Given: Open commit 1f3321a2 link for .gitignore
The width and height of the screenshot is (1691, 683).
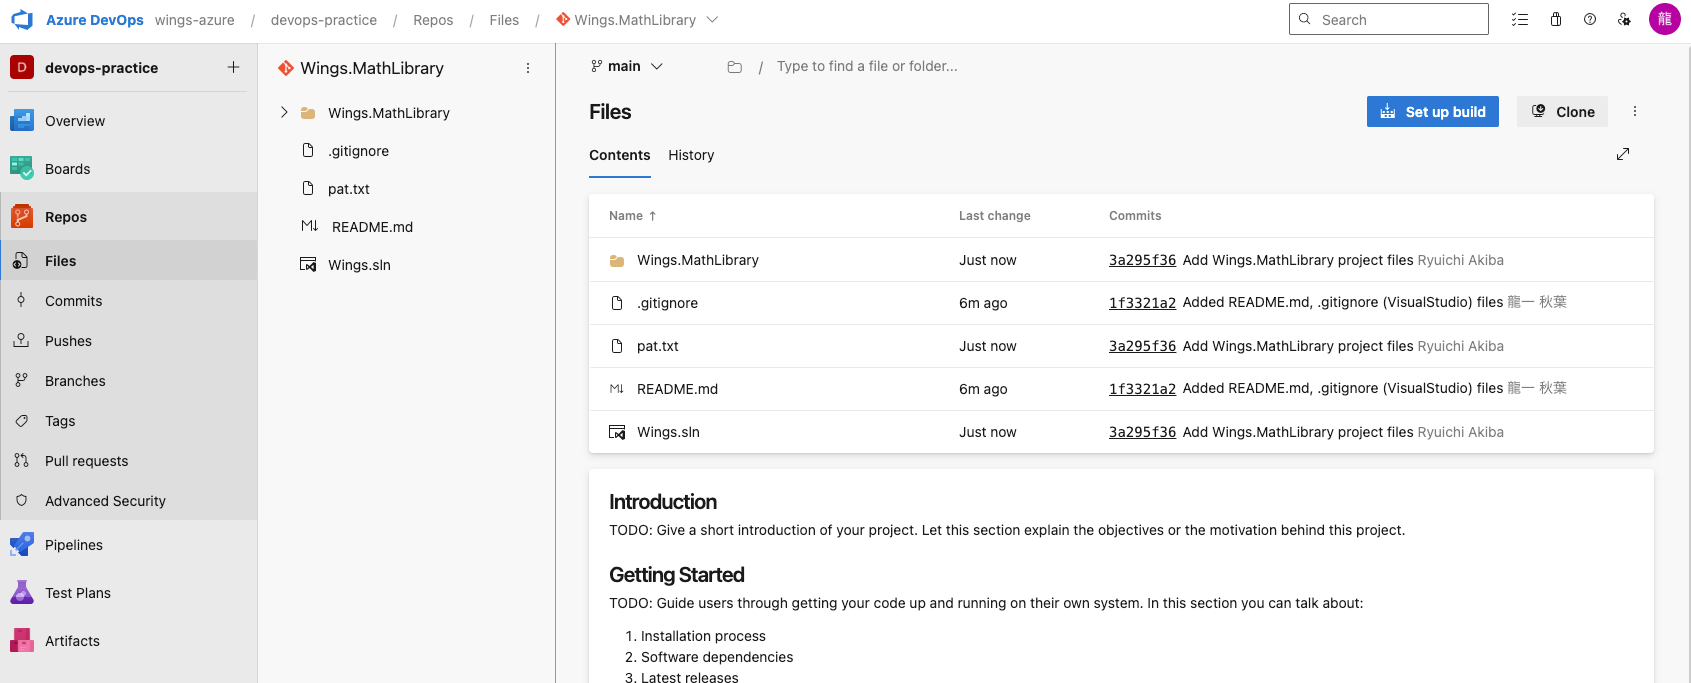Looking at the screenshot, I should click(1142, 303).
